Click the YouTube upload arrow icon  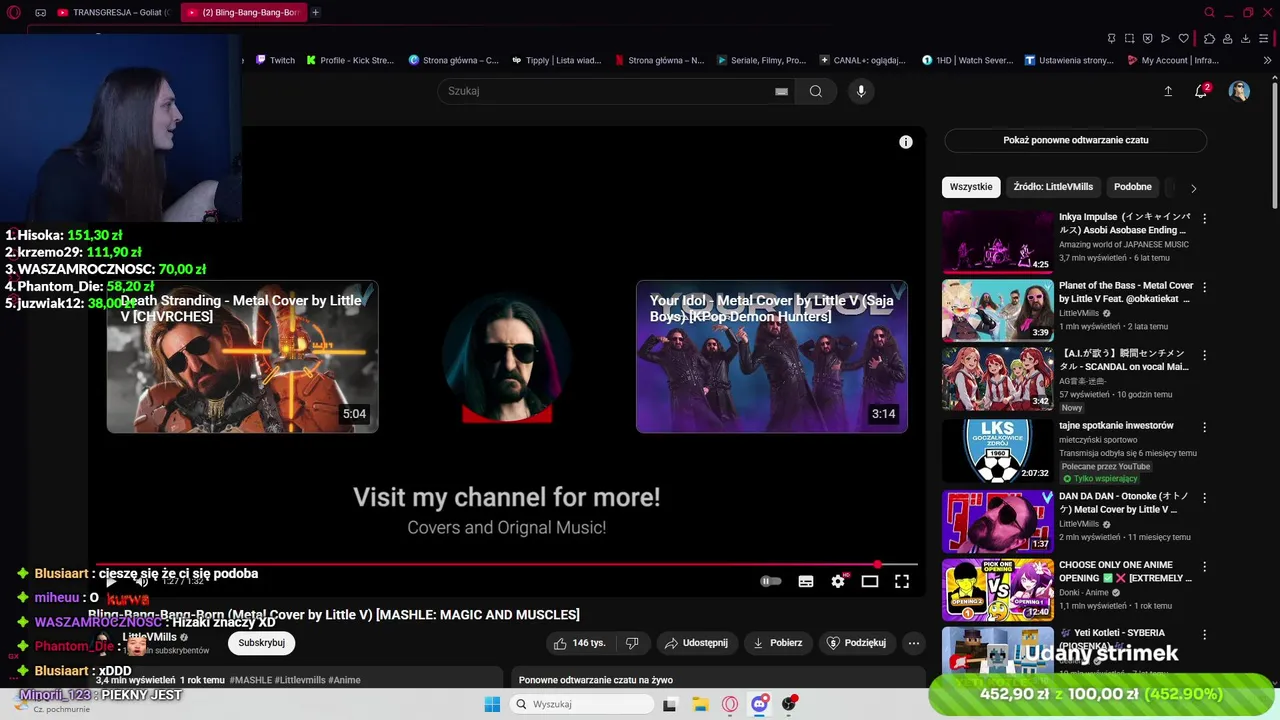pyautogui.click(x=1168, y=91)
